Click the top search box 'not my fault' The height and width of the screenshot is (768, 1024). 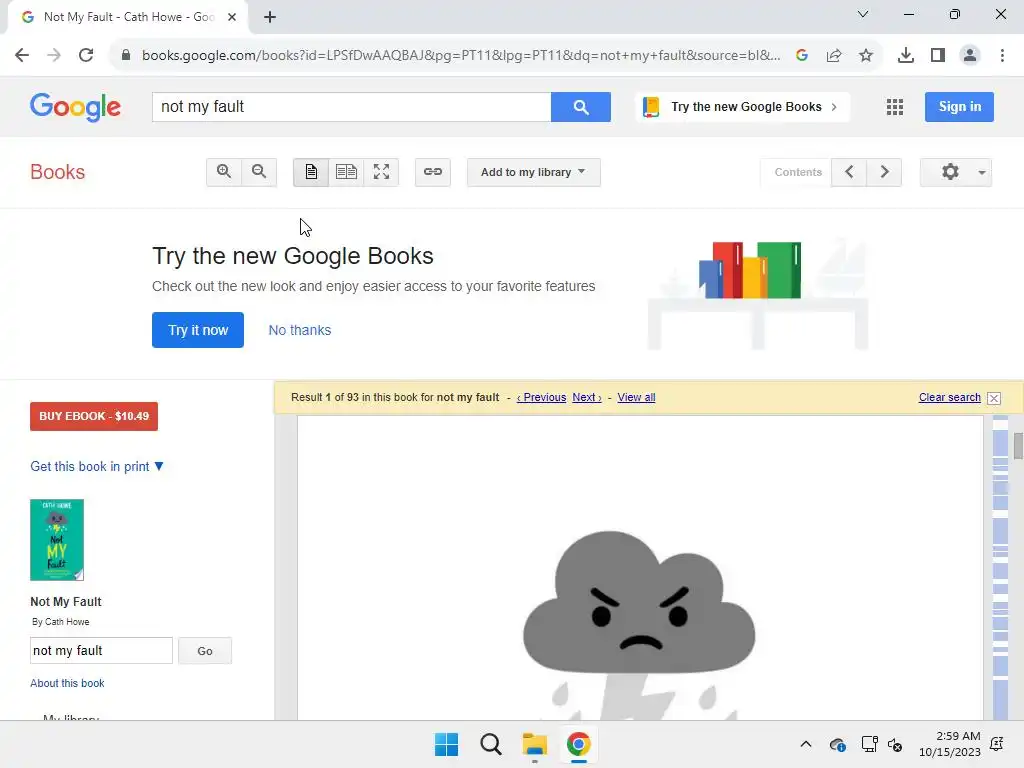pos(351,106)
